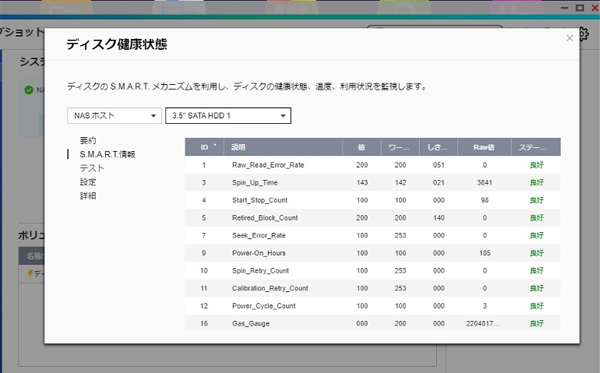Click green check status icon behind dialog
The image size is (600, 373).
coord(29,90)
